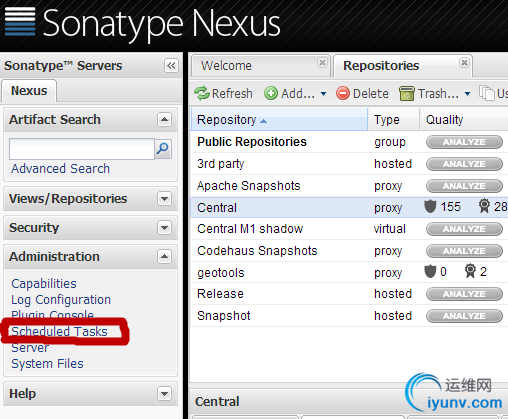Select the Snapshot repository row
The height and width of the screenshot is (419, 508).
(x=349, y=316)
